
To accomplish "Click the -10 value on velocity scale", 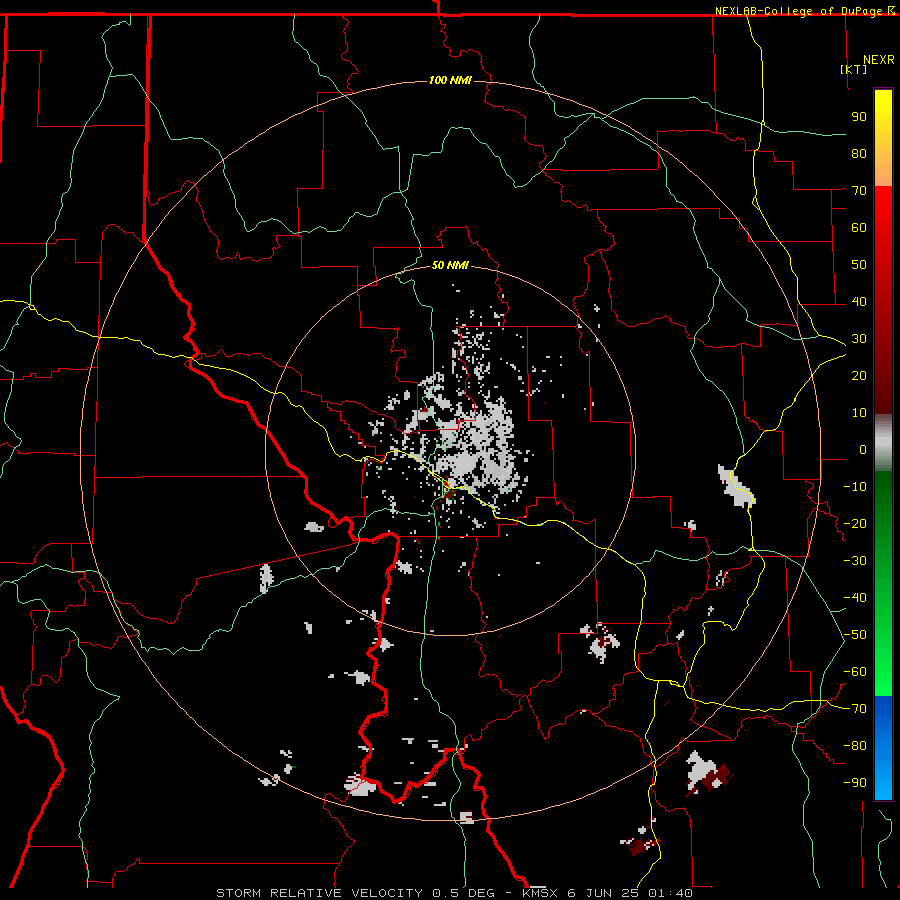I will pos(855,487).
